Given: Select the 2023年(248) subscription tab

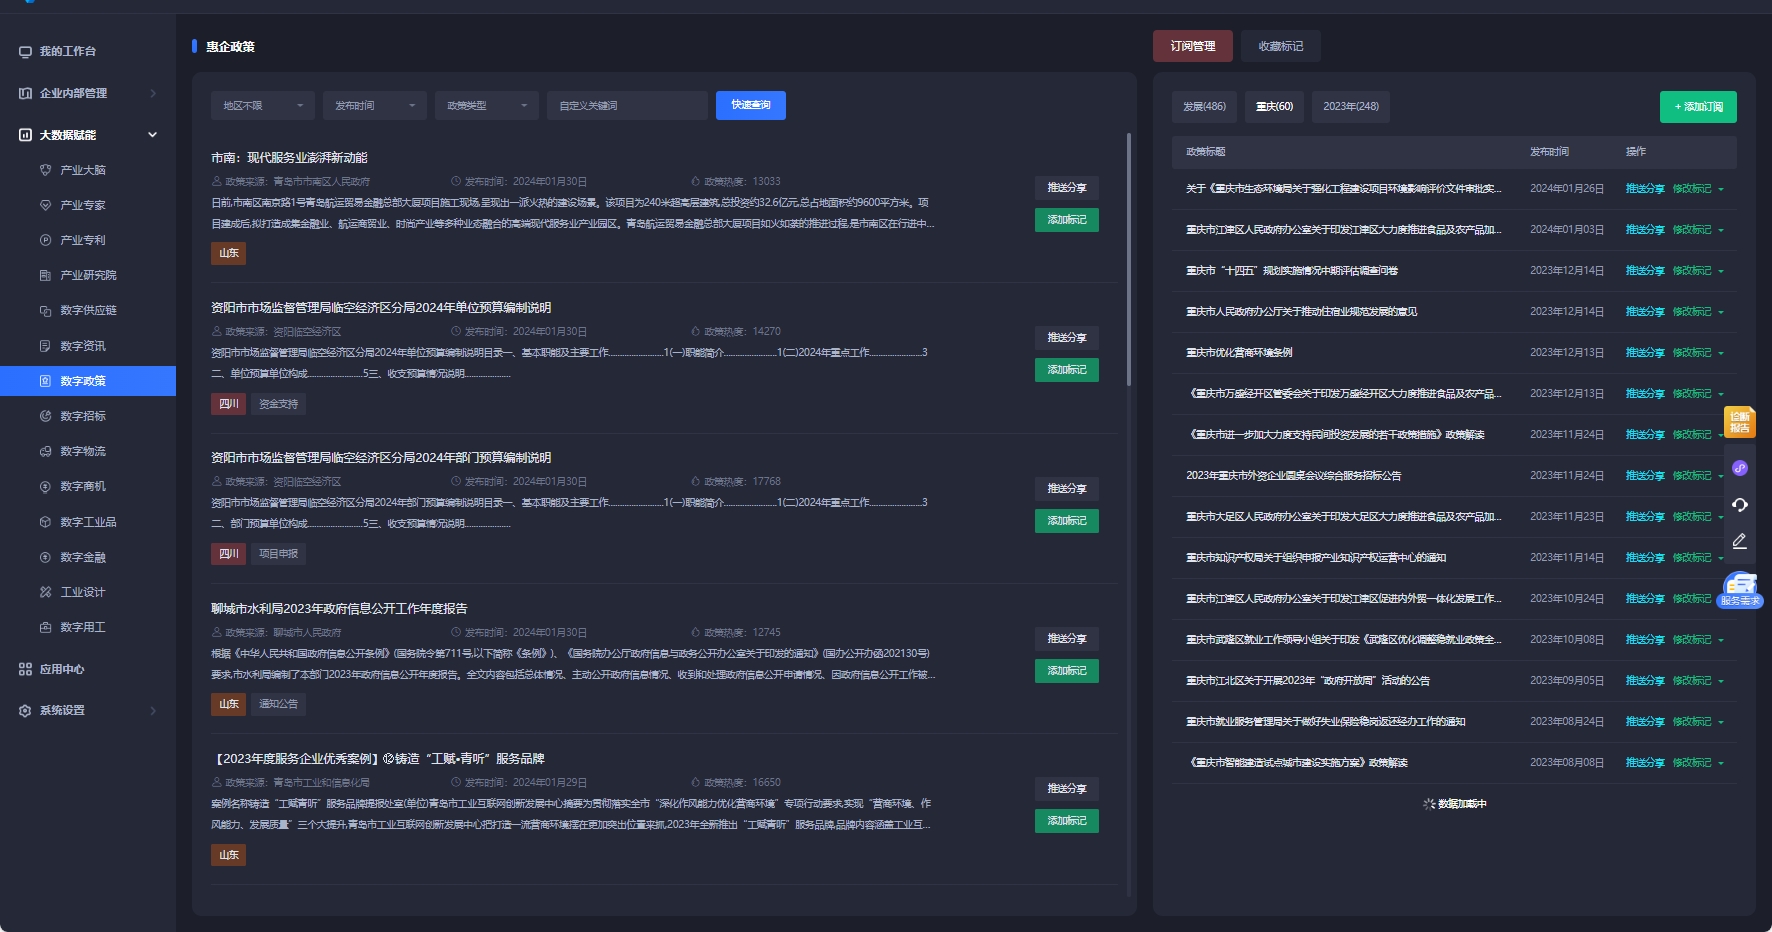Looking at the screenshot, I should click(1351, 106).
